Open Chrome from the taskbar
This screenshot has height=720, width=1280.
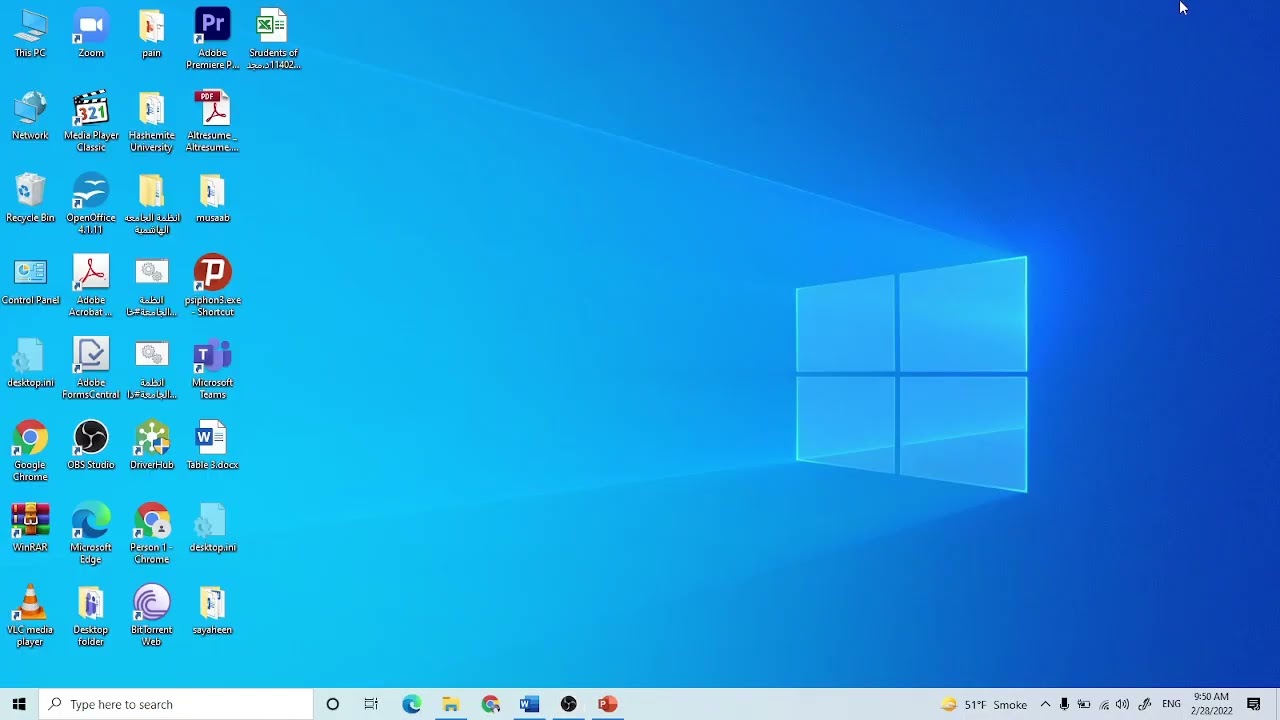490,704
